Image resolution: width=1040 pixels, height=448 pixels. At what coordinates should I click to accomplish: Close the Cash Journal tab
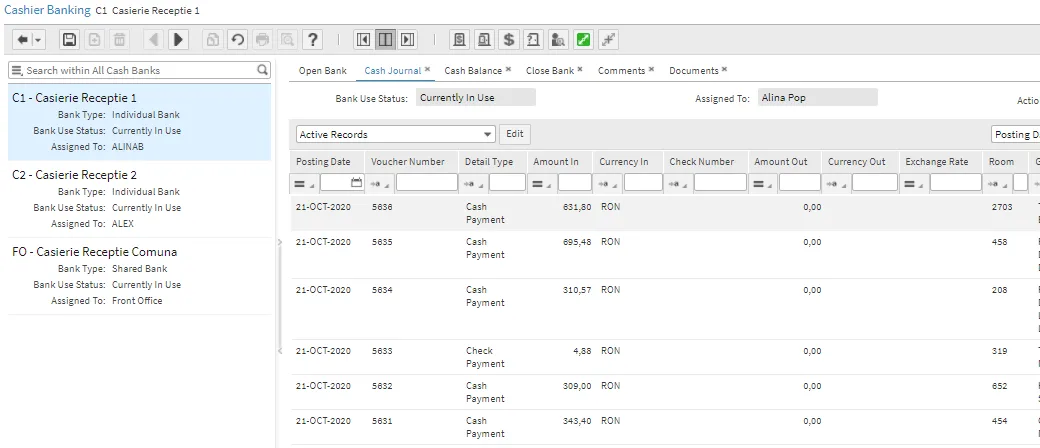[x=428, y=69]
